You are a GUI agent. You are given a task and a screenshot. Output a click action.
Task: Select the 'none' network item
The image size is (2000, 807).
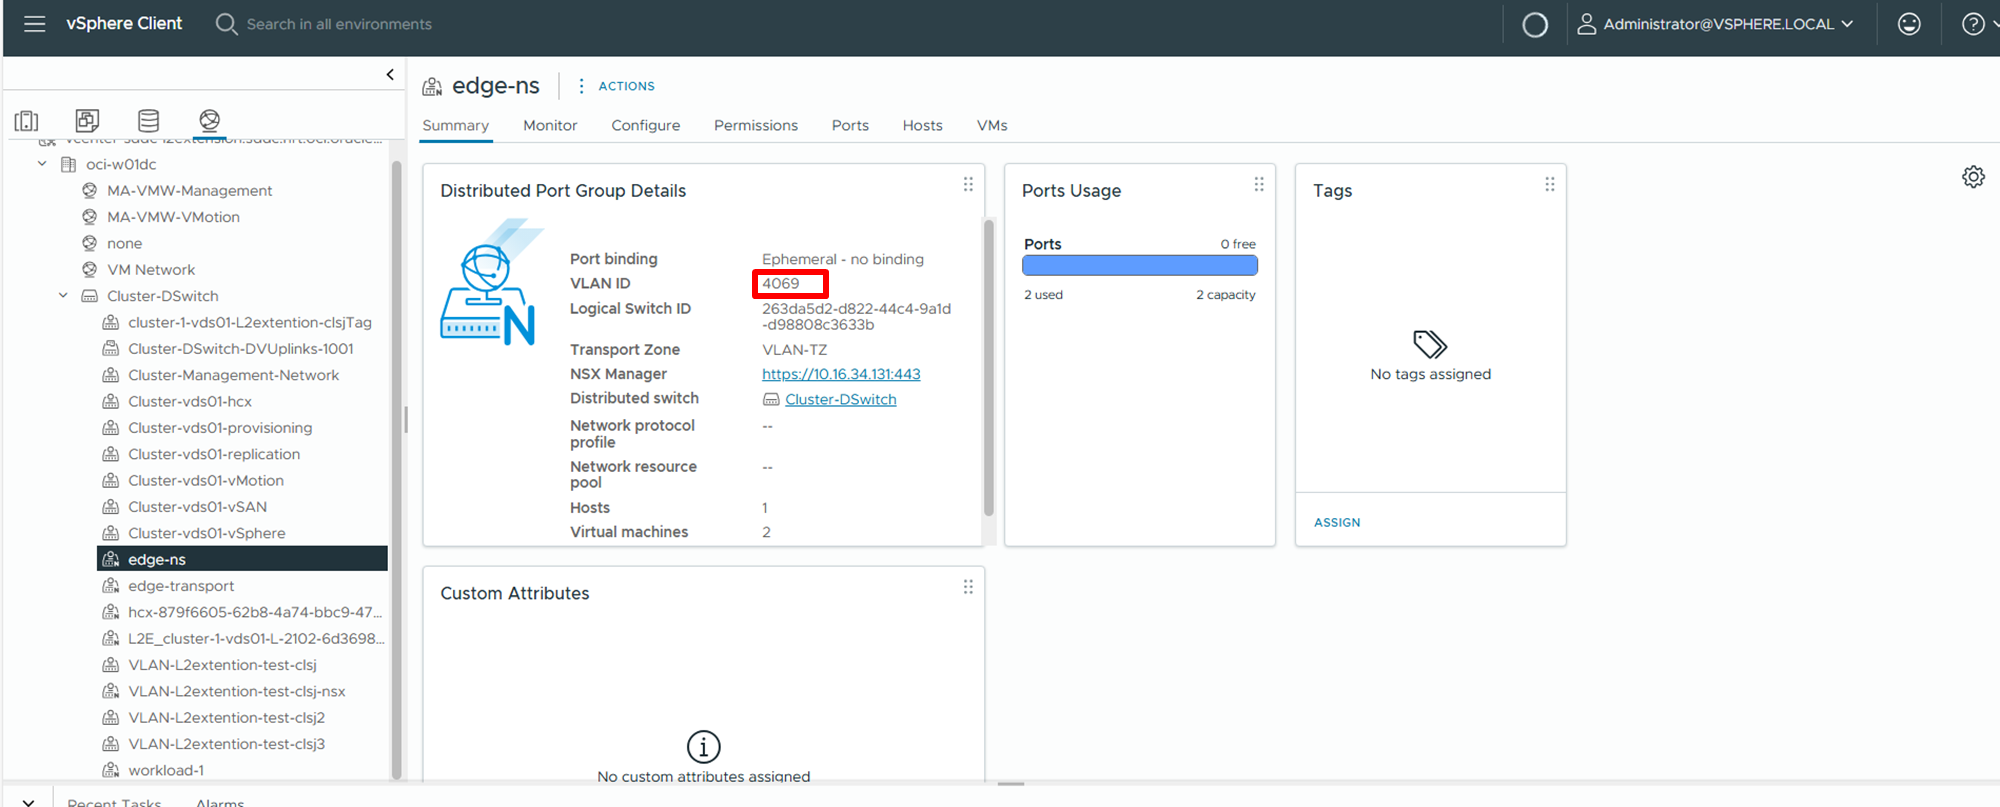pos(124,243)
